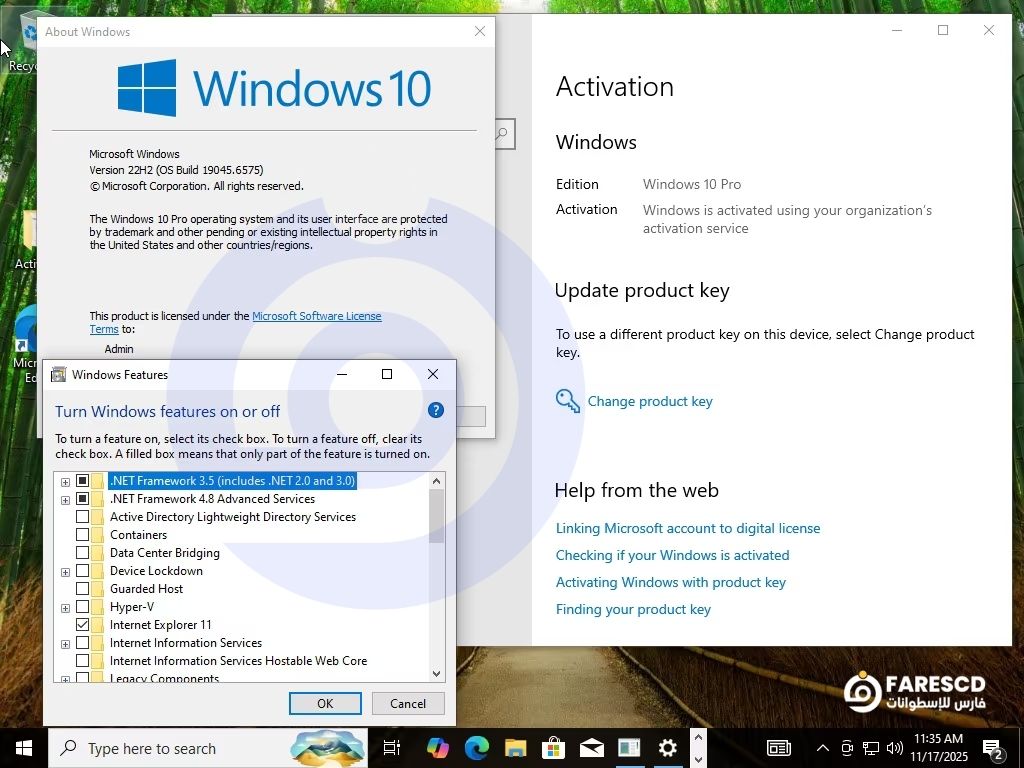Check the Guarded Host checkbox

click(x=83, y=589)
